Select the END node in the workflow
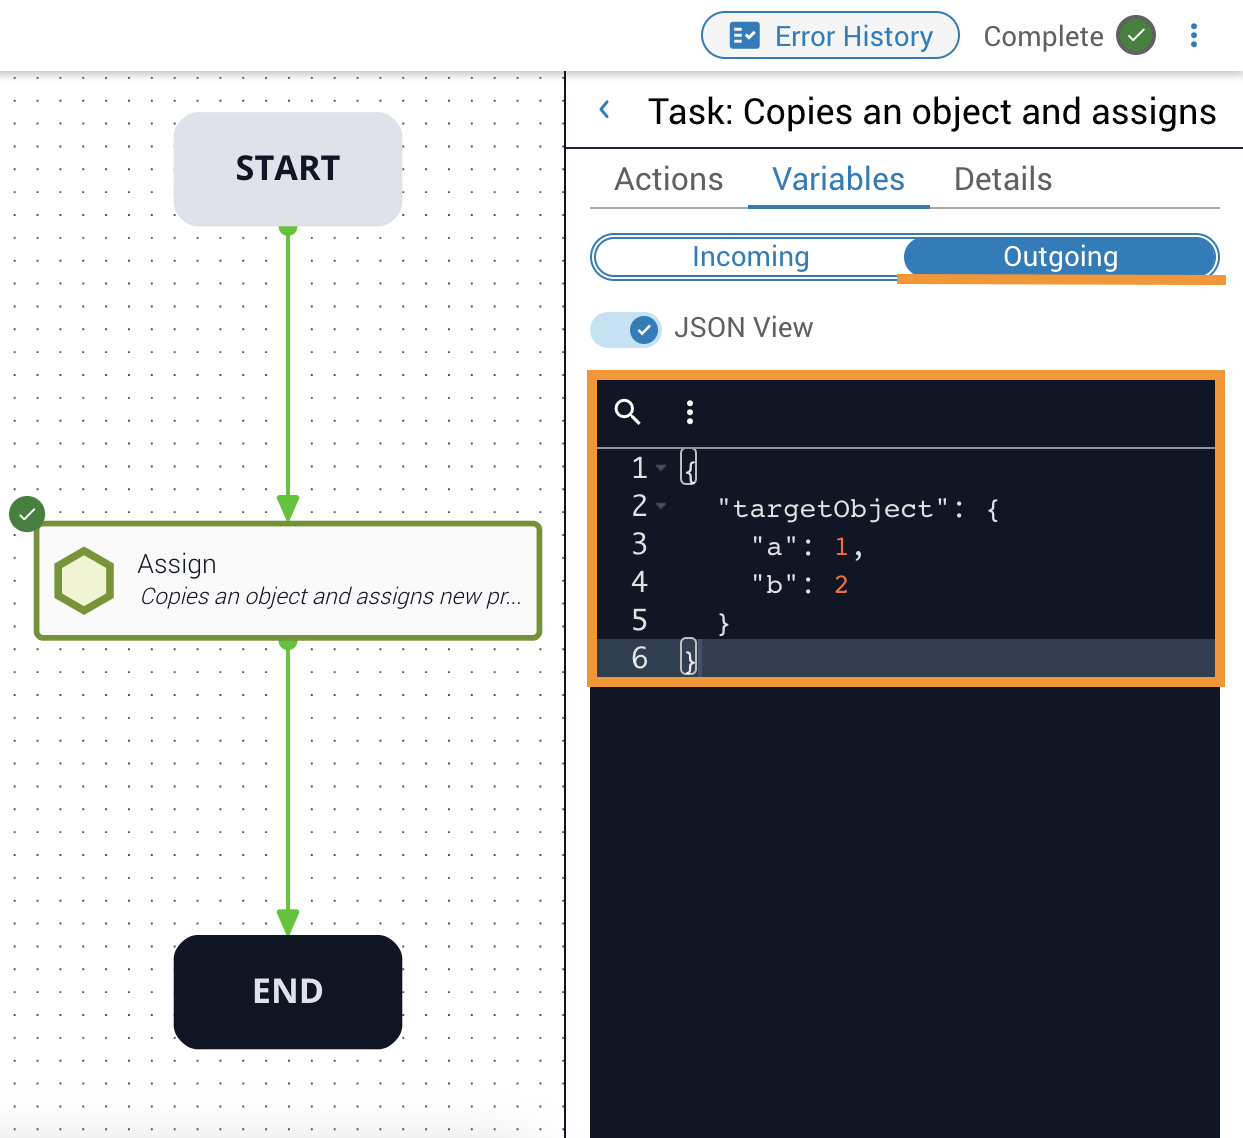This screenshot has height=1138, width=1243. [x=288, y=991]
